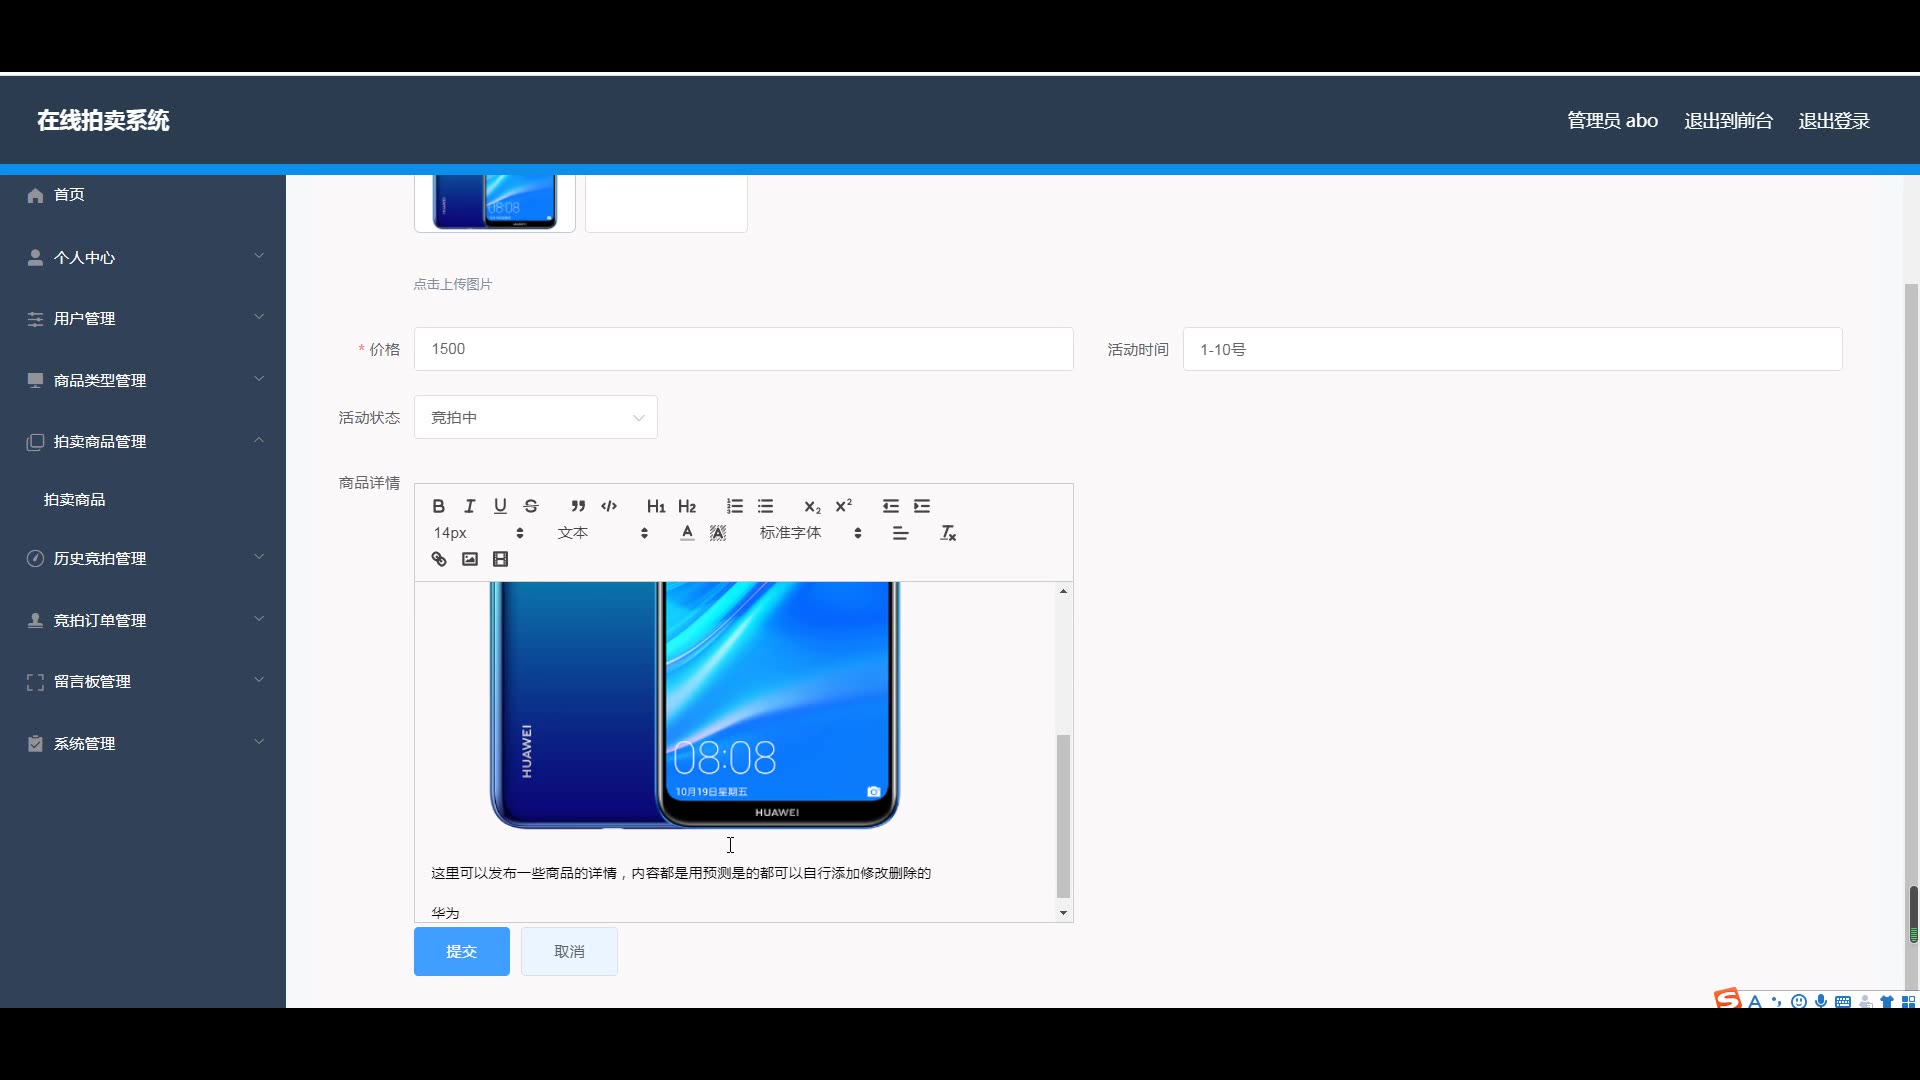Viewport: 1920px width, 1080px height.
Task: Insert an image into the editor
Action: (470, 559)
